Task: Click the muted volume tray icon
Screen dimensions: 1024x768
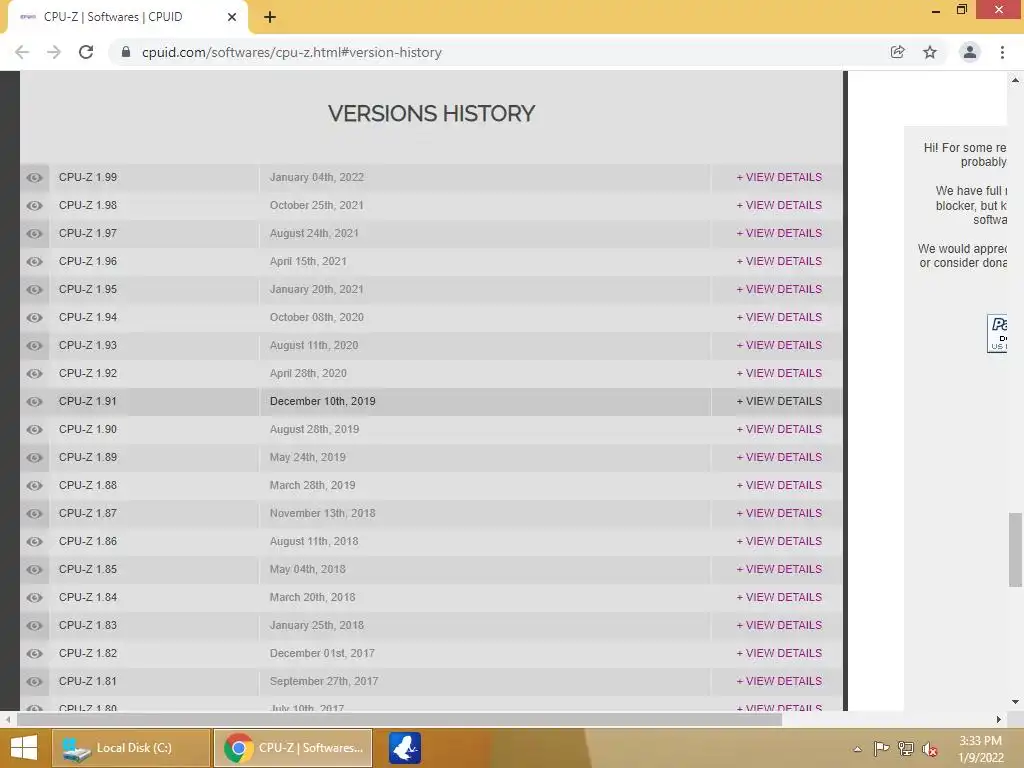Action: click(929, 749)
